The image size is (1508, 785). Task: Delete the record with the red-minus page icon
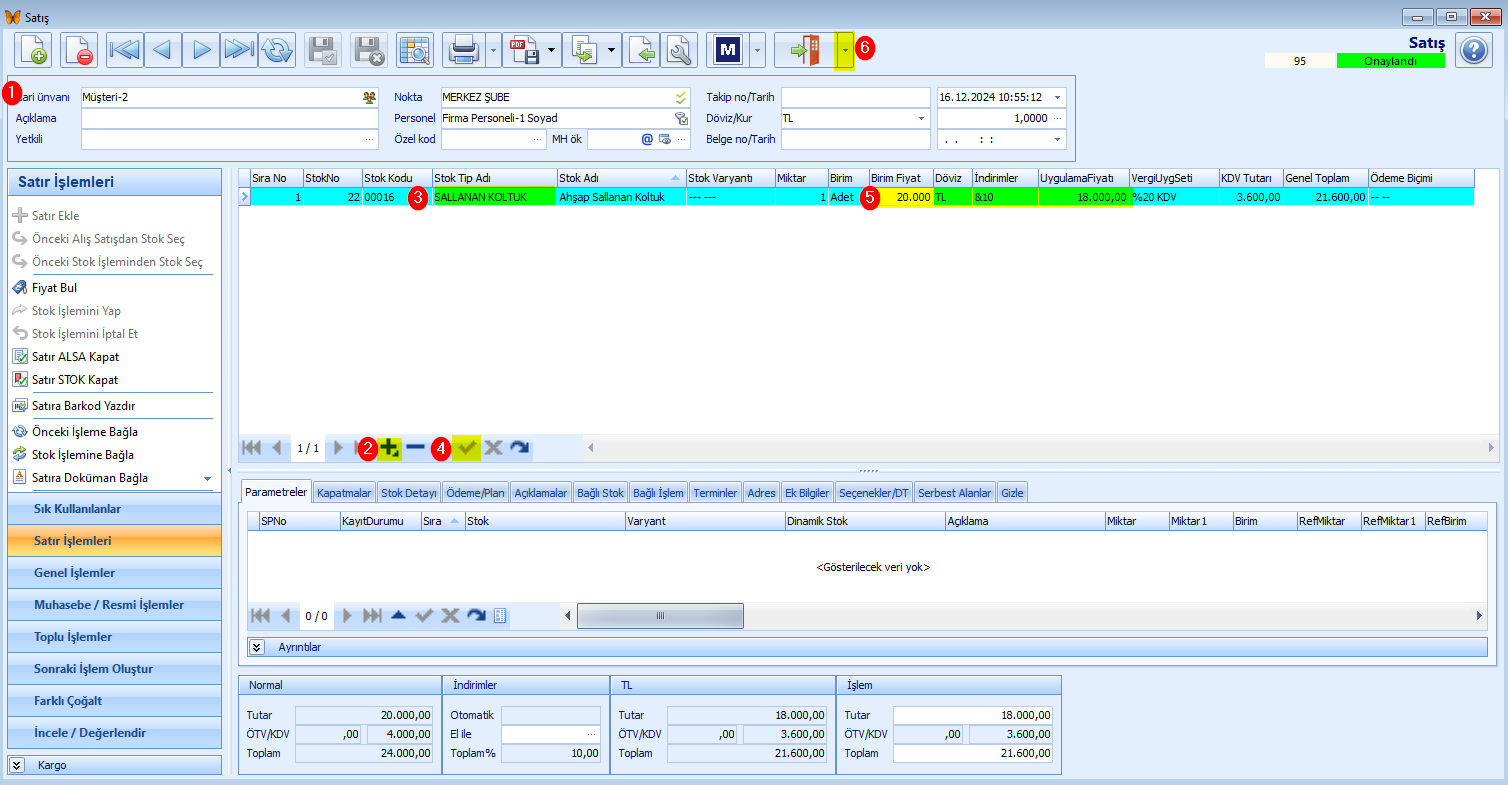click(x=79, y=50)
